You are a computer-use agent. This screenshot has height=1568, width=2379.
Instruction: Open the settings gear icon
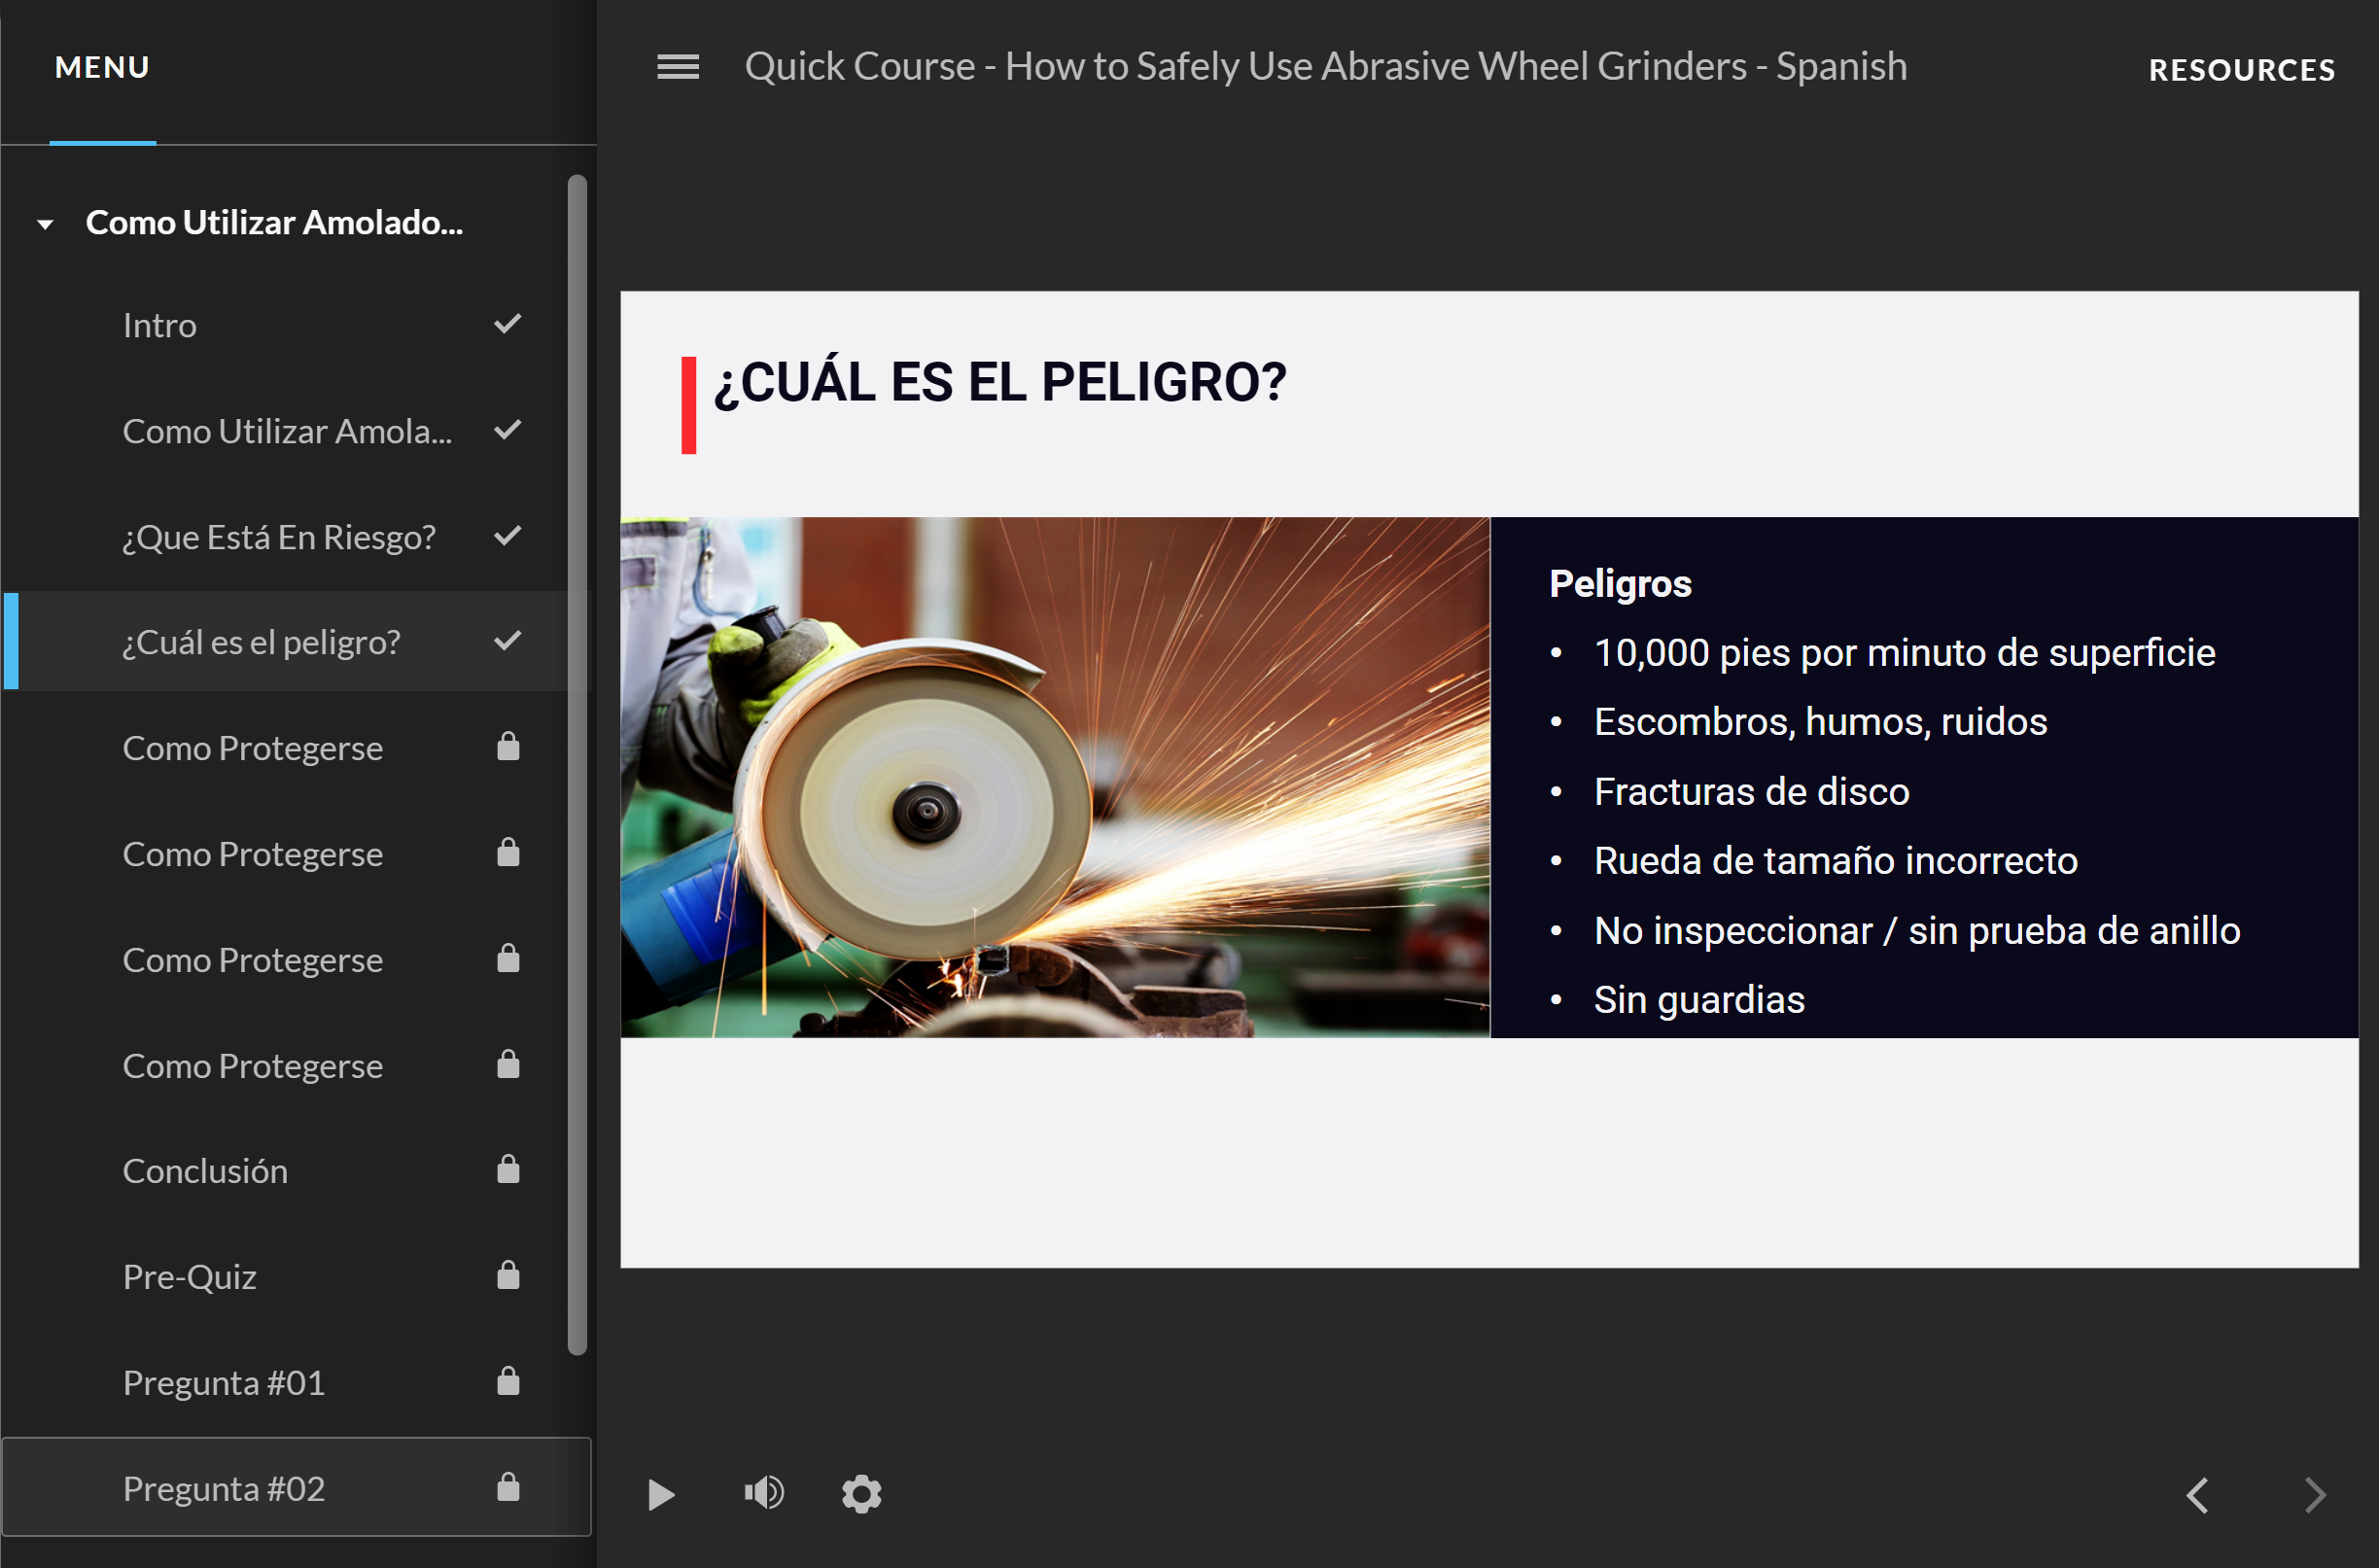tap(861, 1494)
